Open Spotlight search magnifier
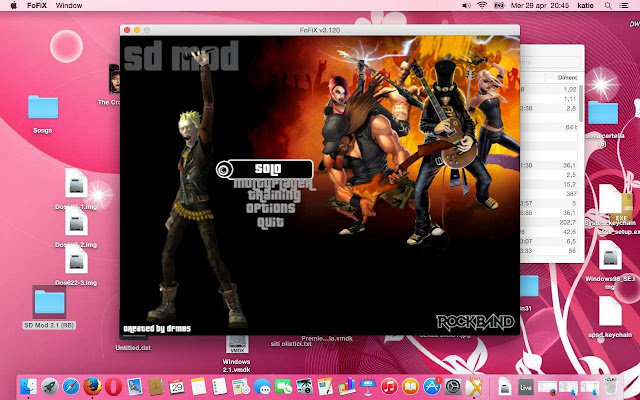Viewport: 640px width, 400px height. [x=608, y=5]
